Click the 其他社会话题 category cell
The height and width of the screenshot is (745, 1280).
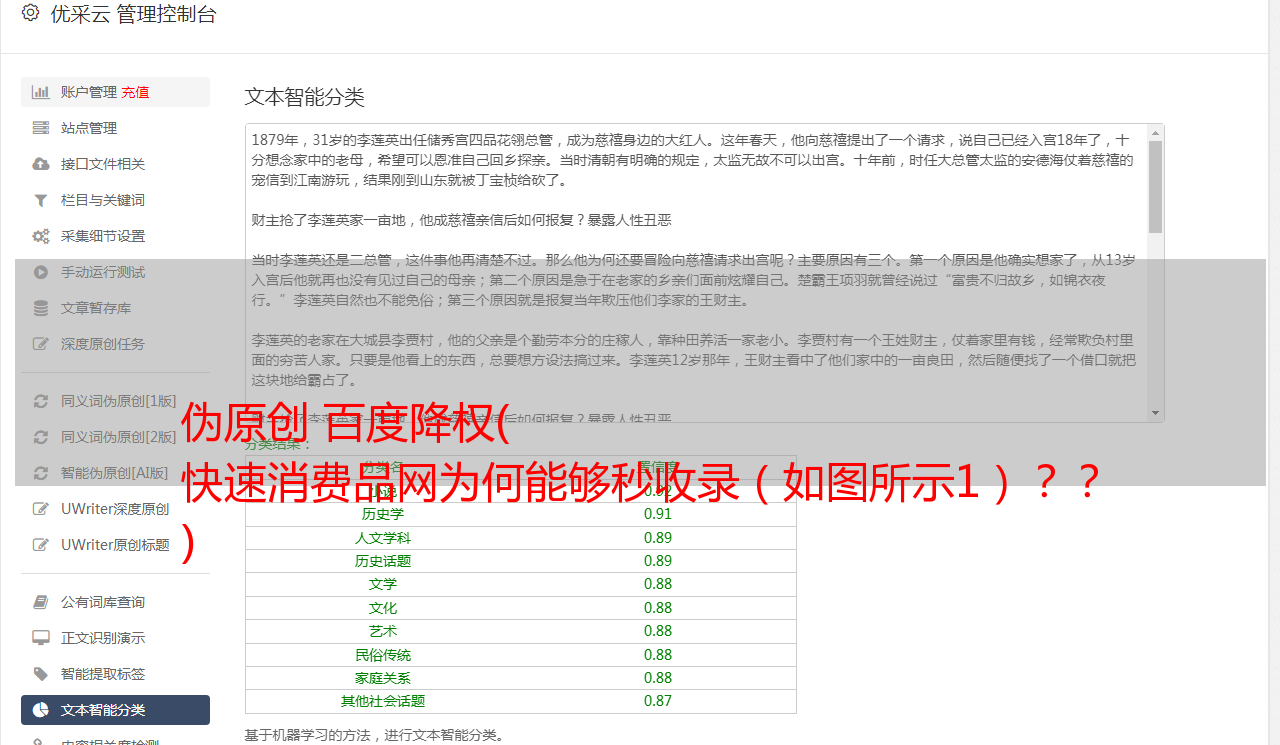click(383, 701)
